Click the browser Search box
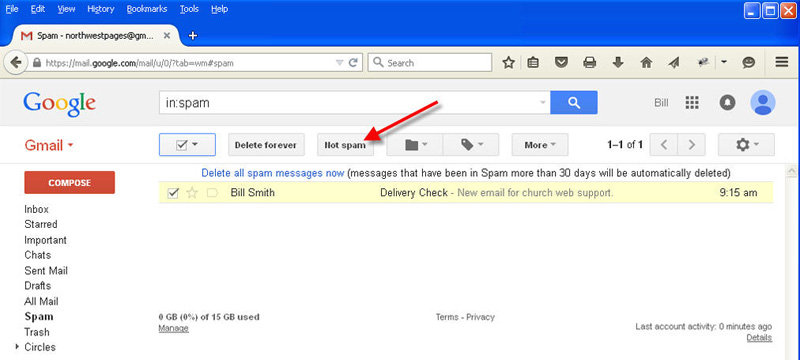Viewport: 800px width, 360px height. coord(430,63)
